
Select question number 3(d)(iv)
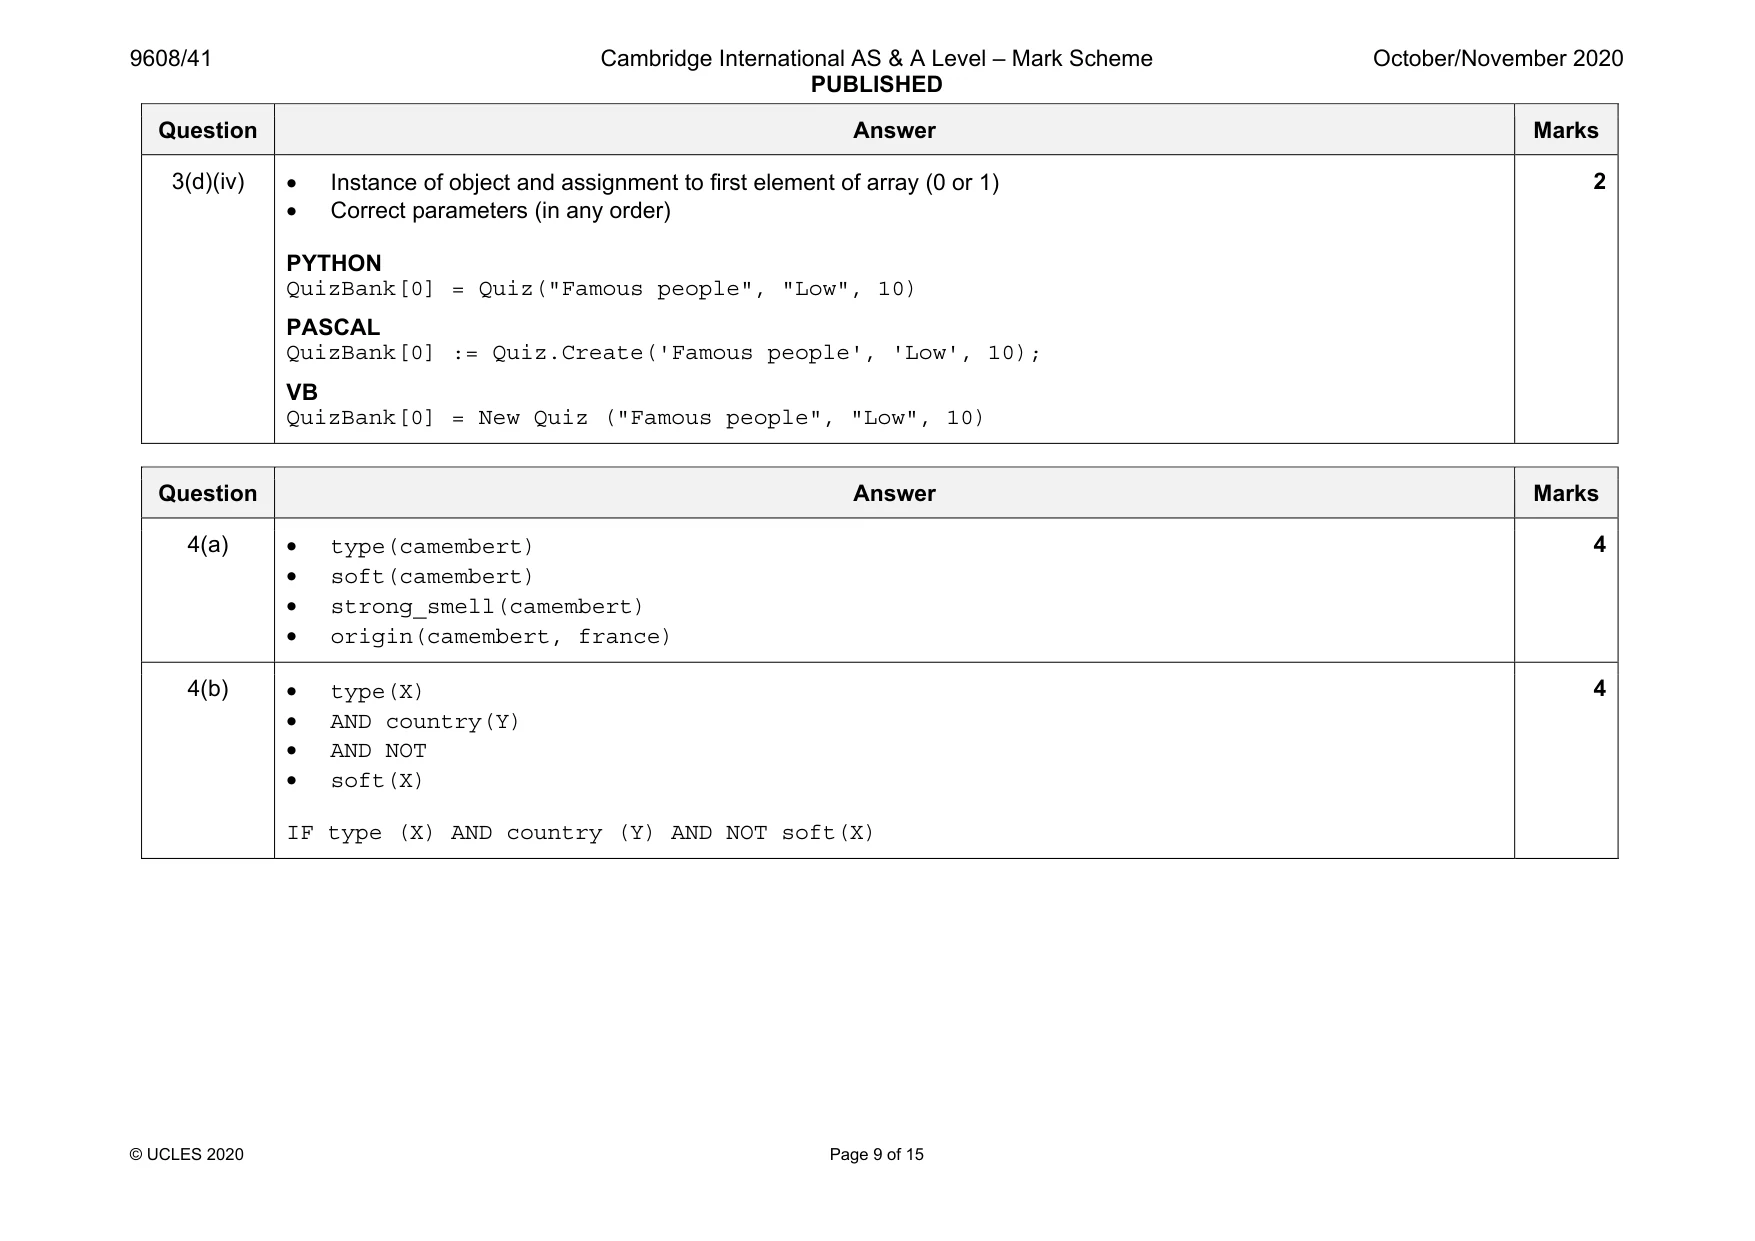coord(208,182)
